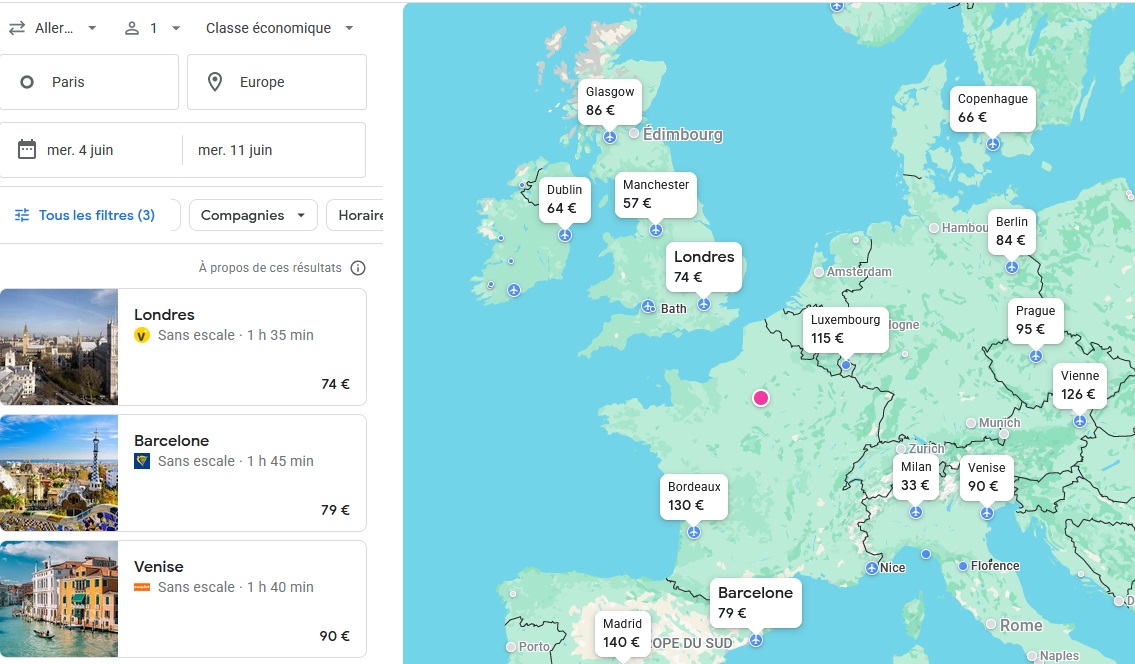1135x664 pixels.
Task: Click the Madrid 140 € map label
Action: pos(622,633)
